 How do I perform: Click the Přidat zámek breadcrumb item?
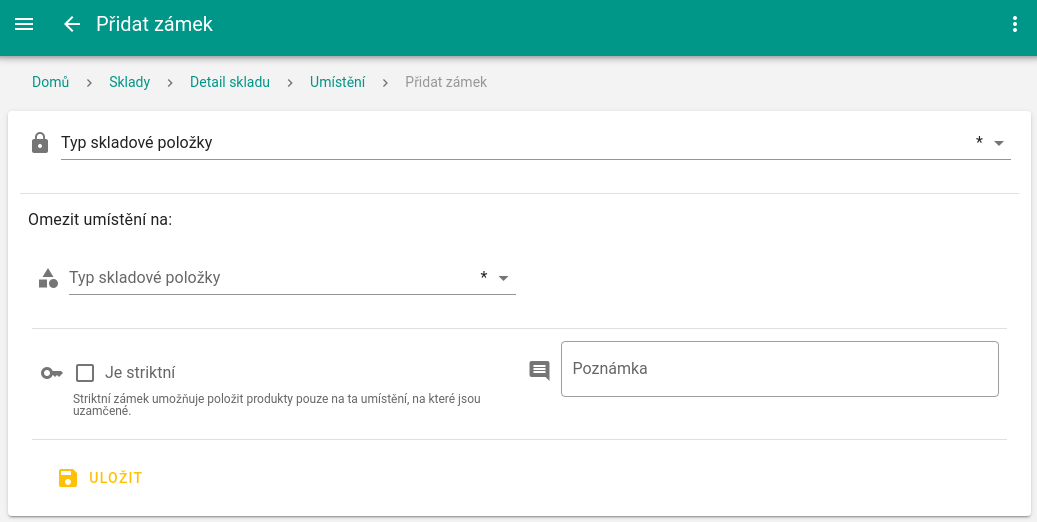pos(446,82)
